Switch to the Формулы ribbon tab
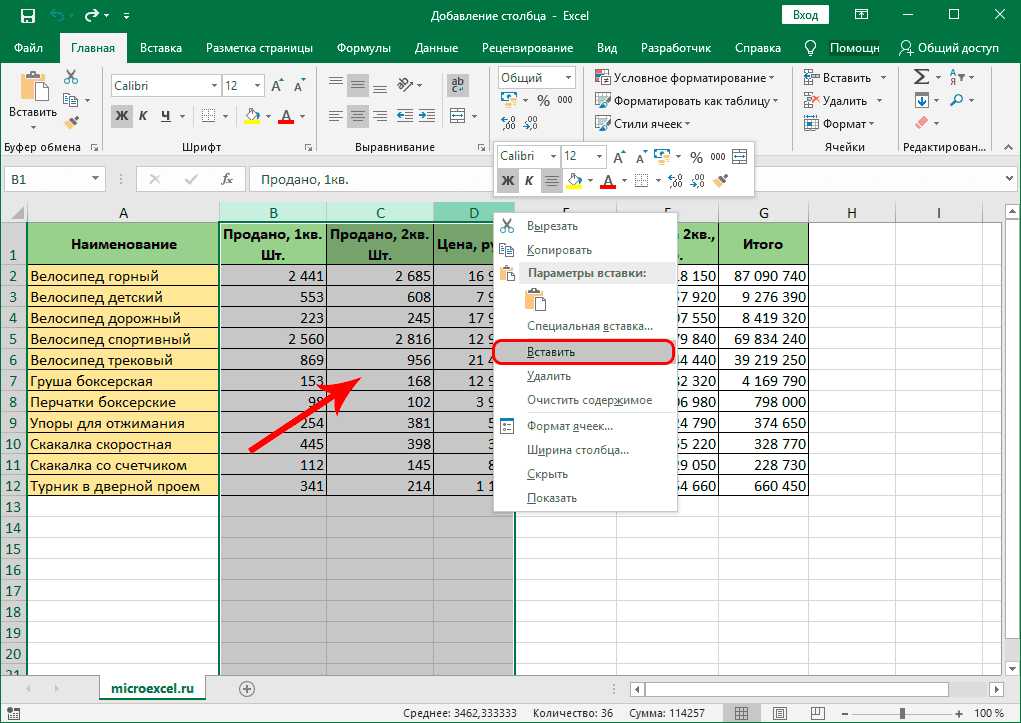Viewport: 1021px width, 723px height. pos(363,47)
